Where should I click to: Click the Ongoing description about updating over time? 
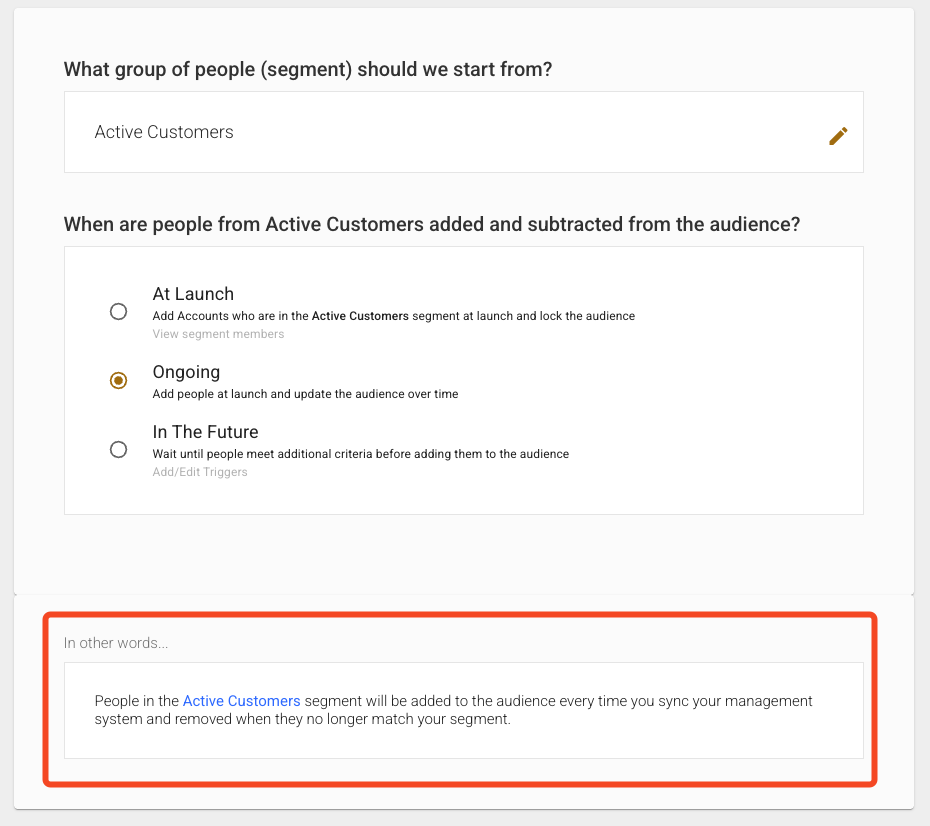coord(305,394)
